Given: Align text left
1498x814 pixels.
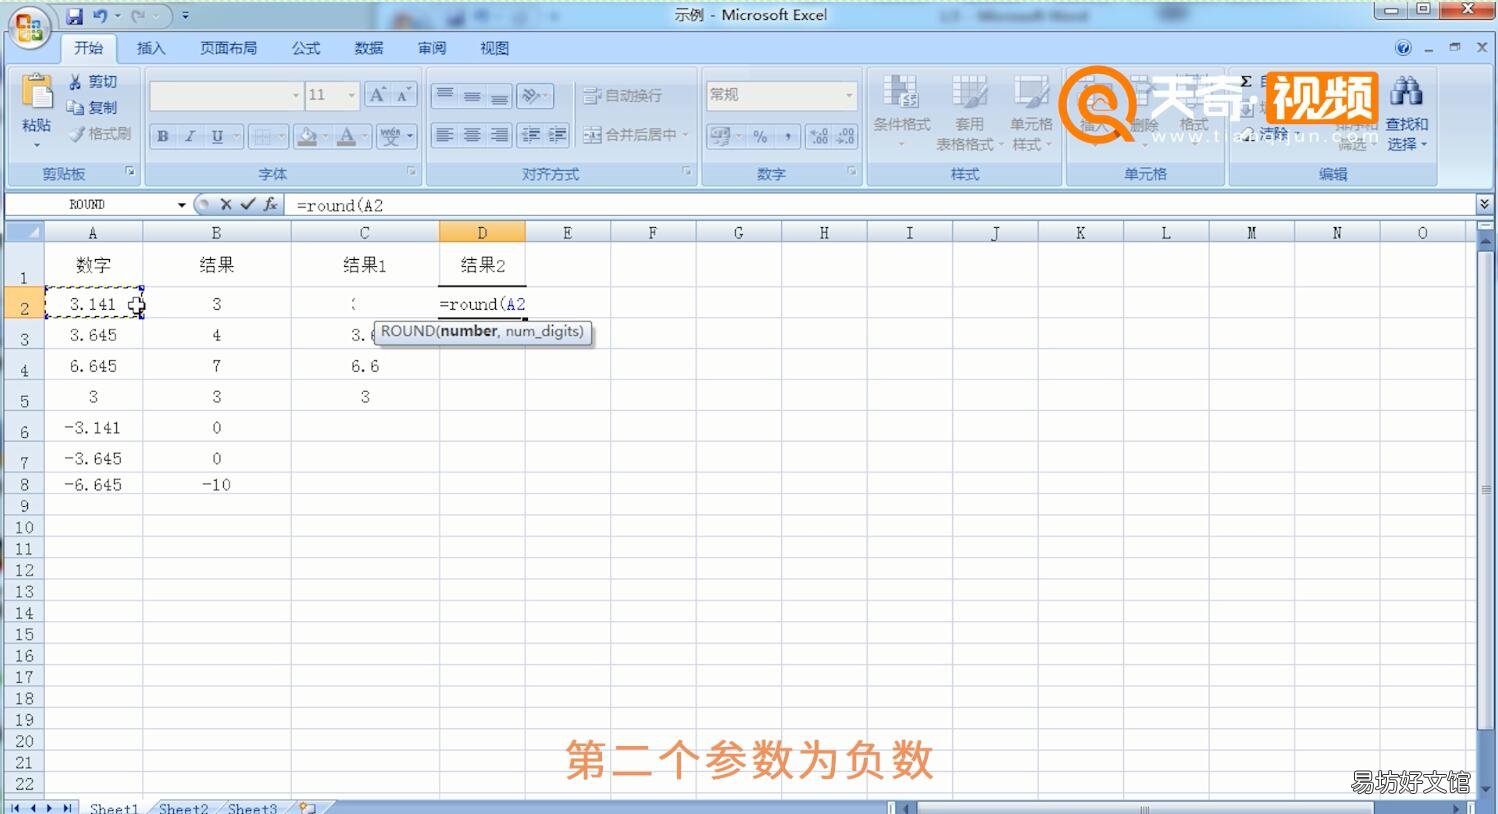Looking at the screenshot, I should point(445,135).
